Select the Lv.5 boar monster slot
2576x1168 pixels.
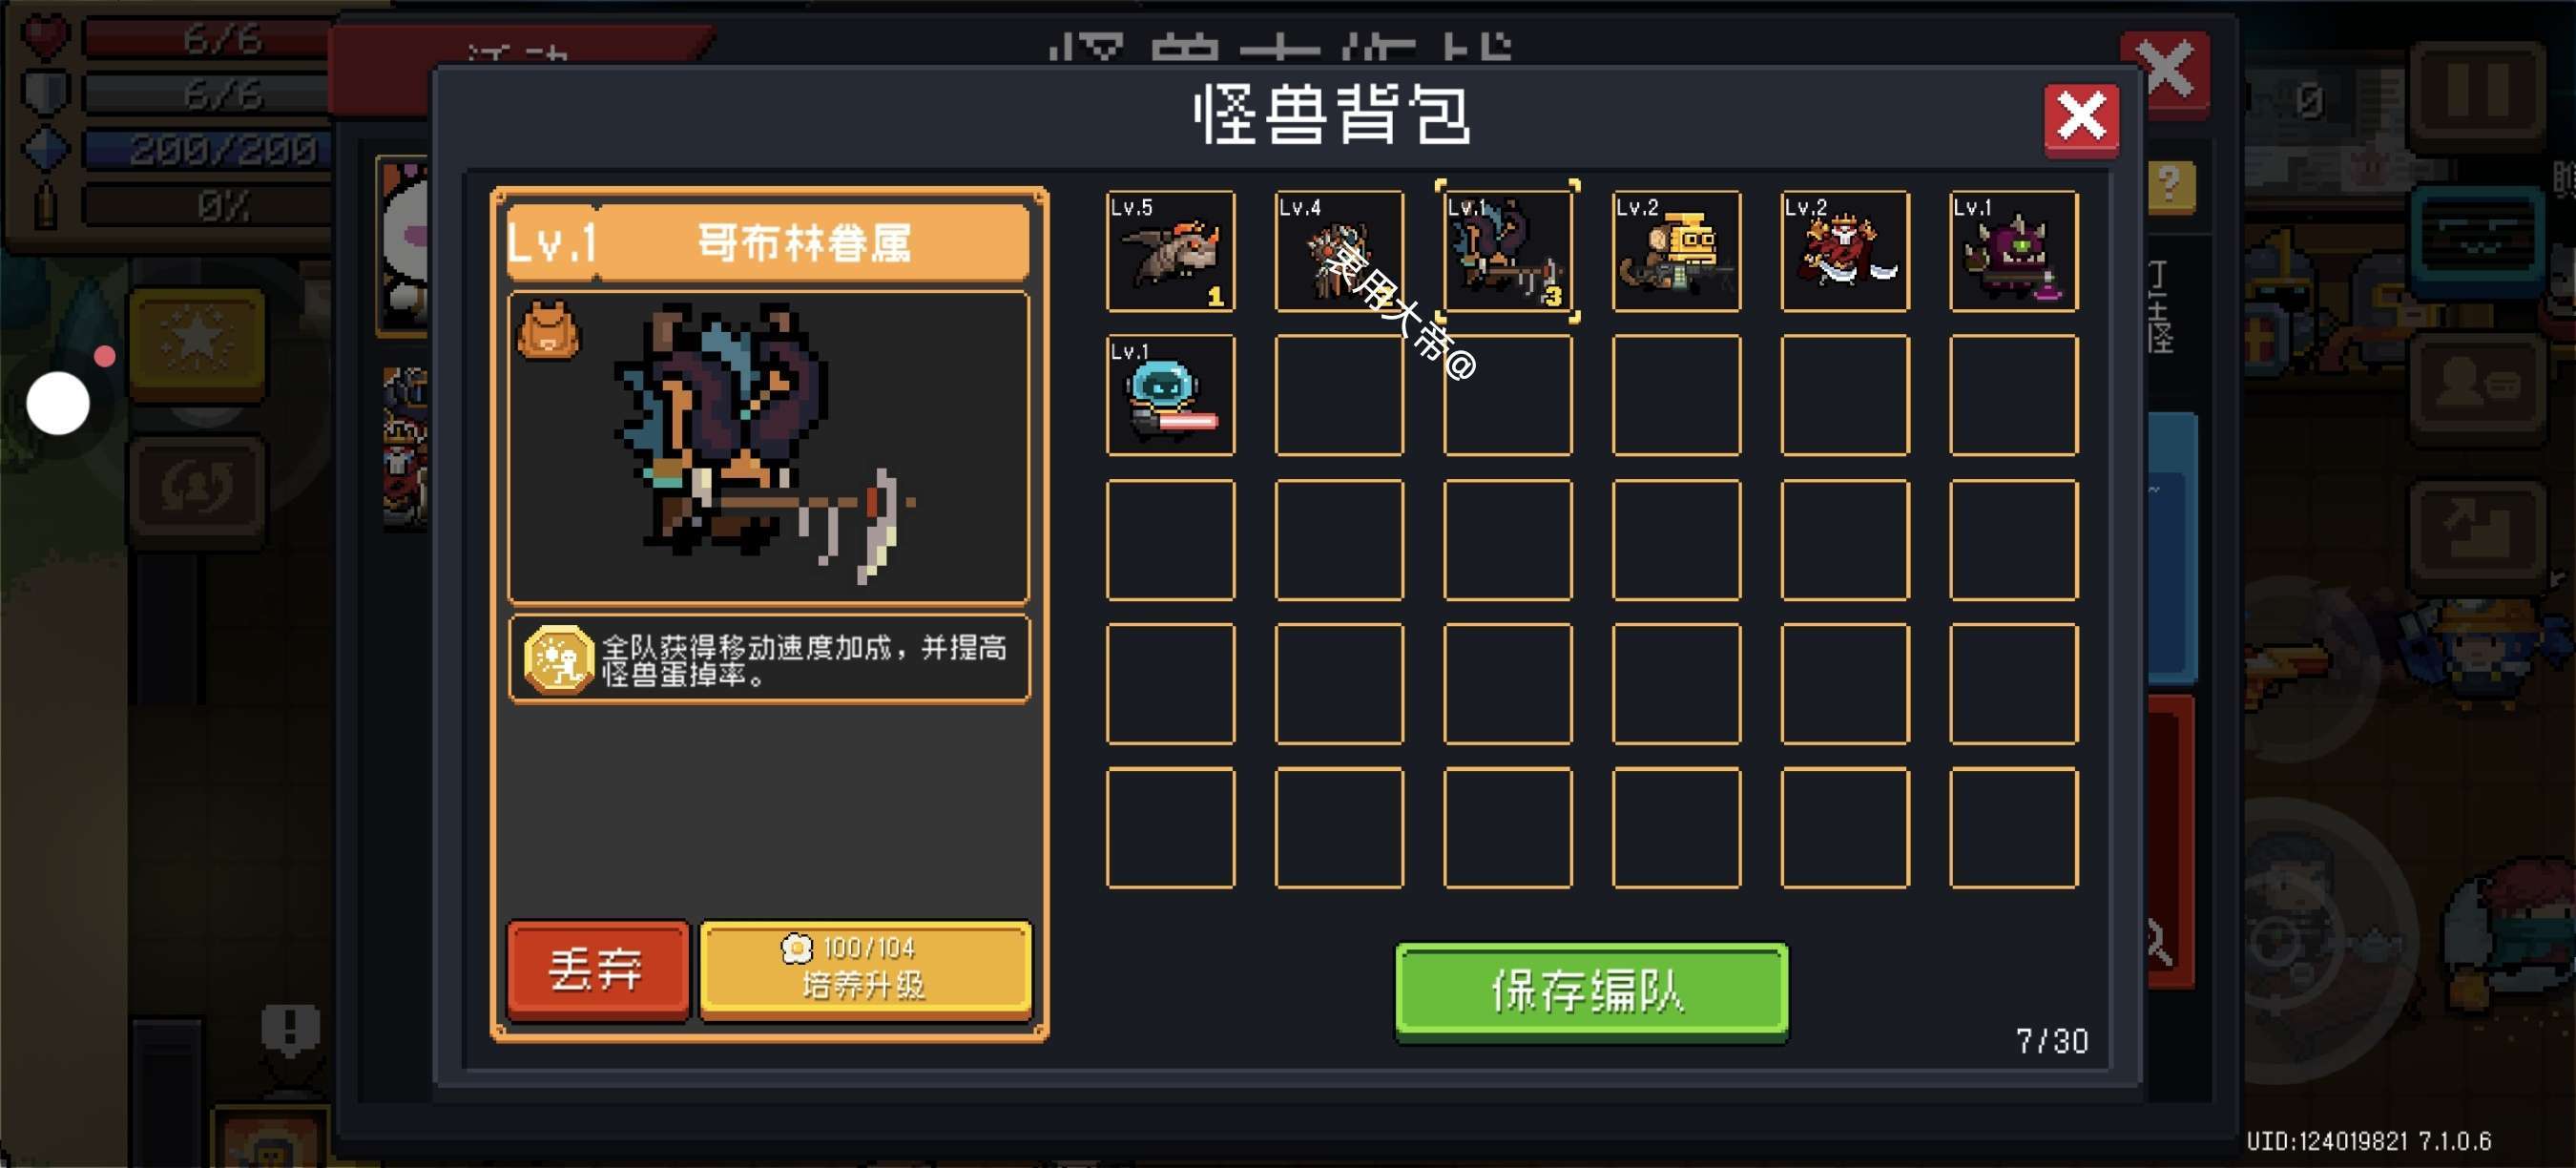click(1170, 251)
